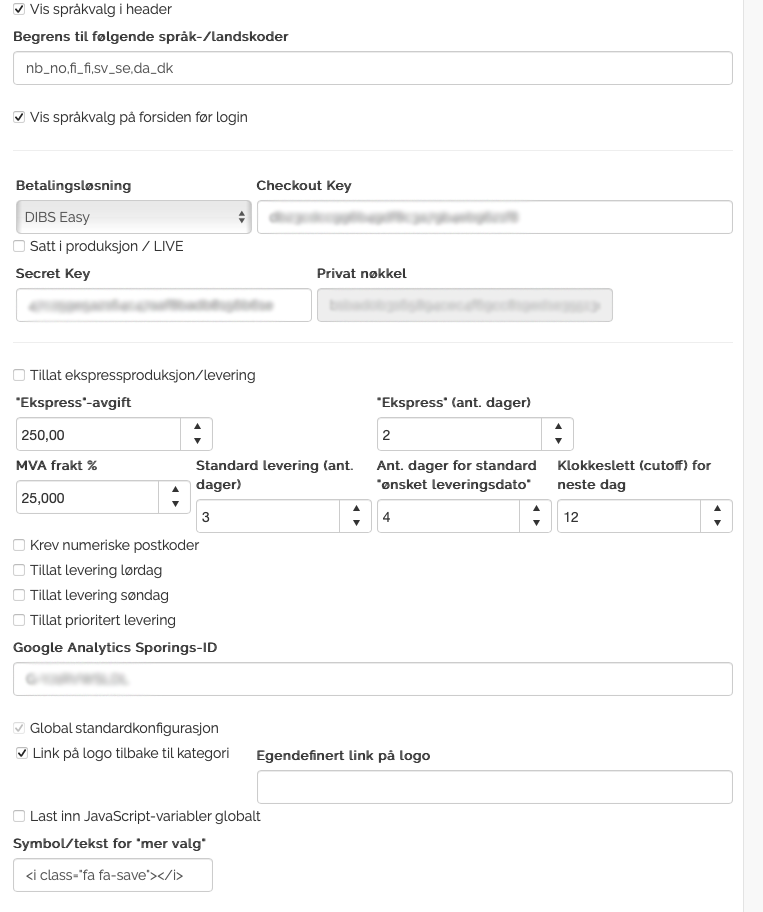Increase Standard levering days with up arrow
The width and height of the screenshot is (763, 912).
coord(356,509)
